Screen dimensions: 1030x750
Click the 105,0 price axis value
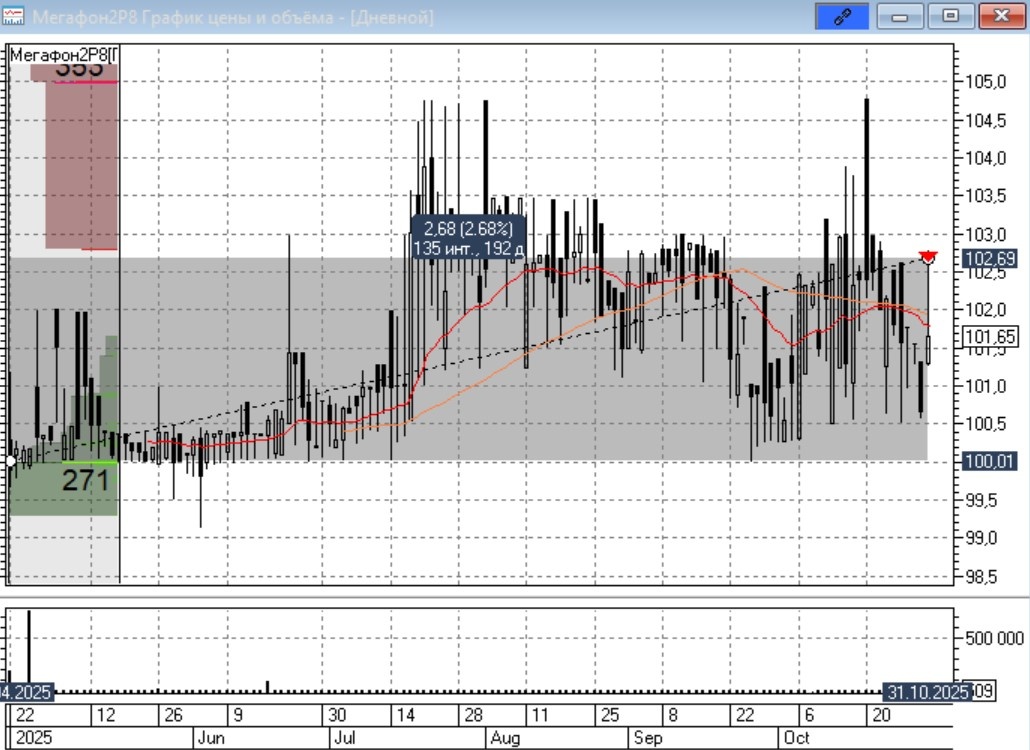[x=985, y=82]
